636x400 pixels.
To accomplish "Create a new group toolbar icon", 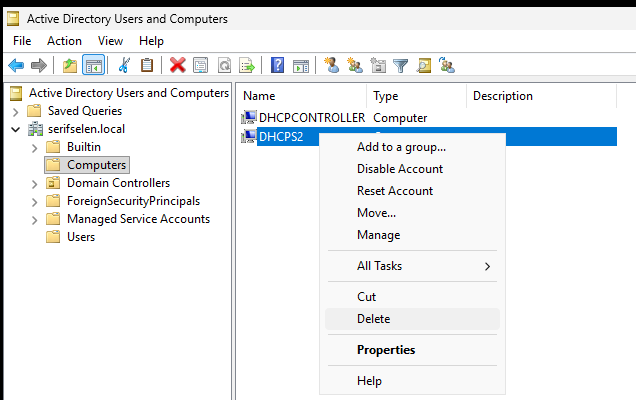I will click(355, 65).
